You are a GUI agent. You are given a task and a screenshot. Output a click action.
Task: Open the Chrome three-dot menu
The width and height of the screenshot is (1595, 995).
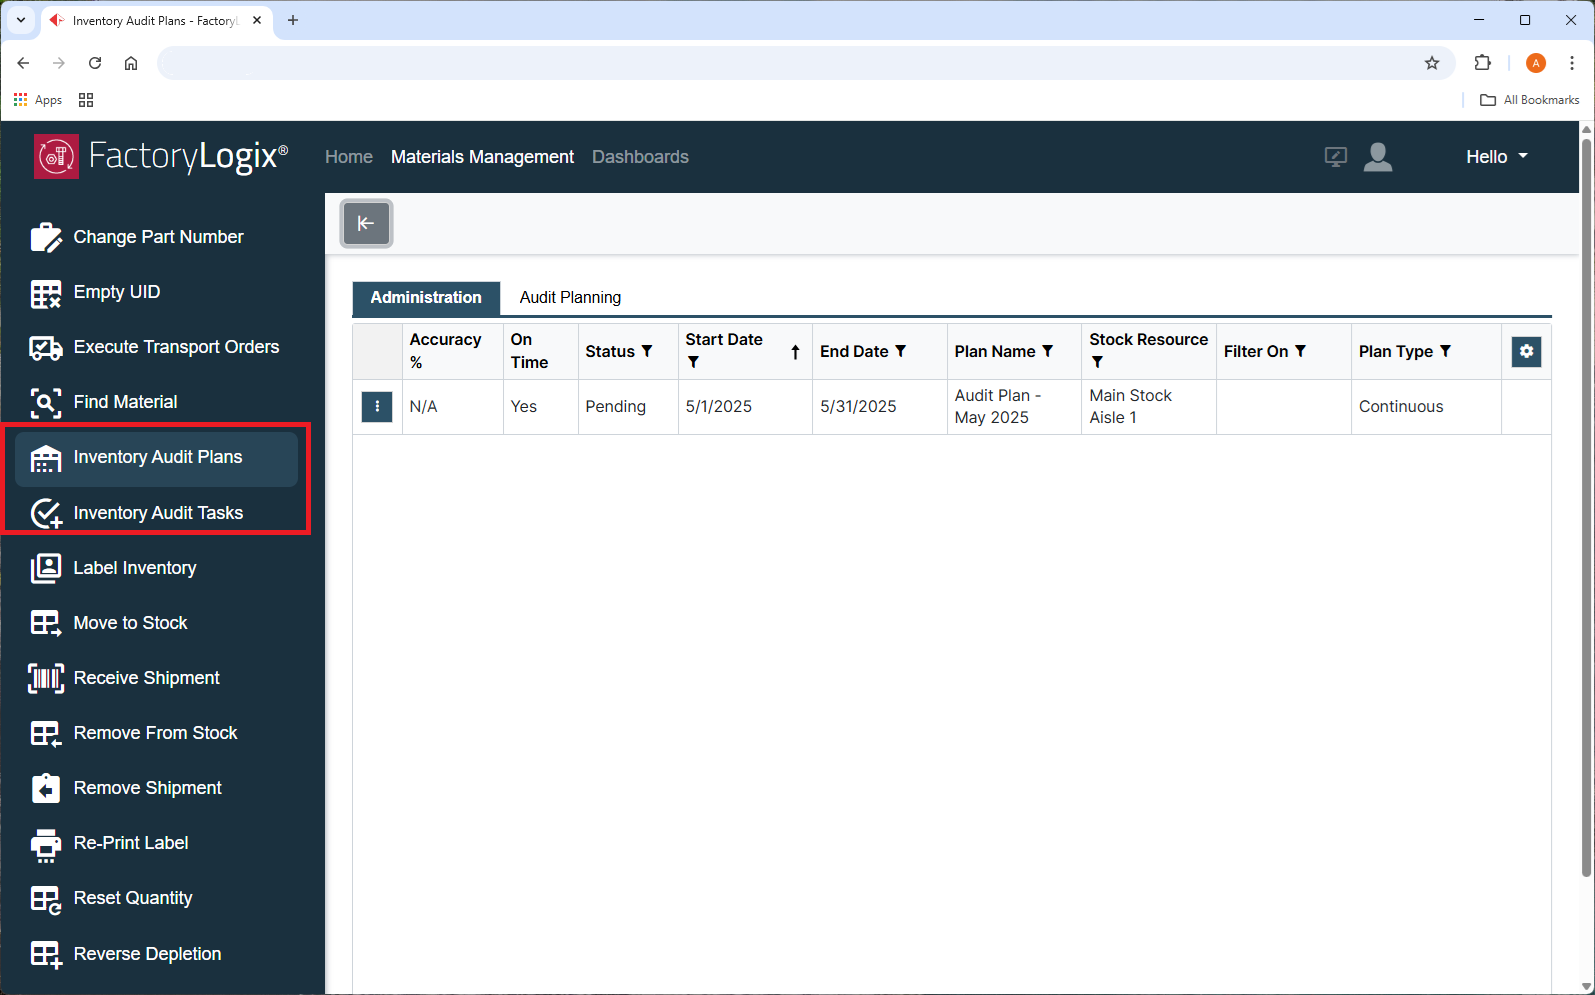click(x=1572, y=63)
